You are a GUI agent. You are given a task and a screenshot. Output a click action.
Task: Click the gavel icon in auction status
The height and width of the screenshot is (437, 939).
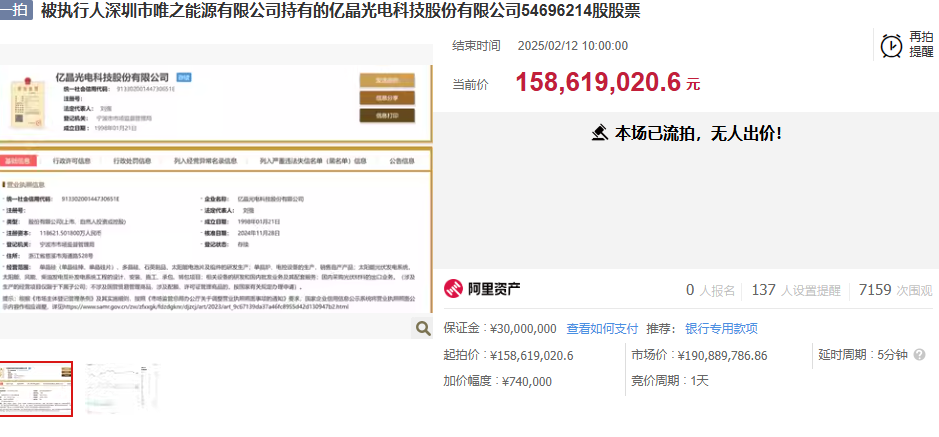tap(600, 132)
